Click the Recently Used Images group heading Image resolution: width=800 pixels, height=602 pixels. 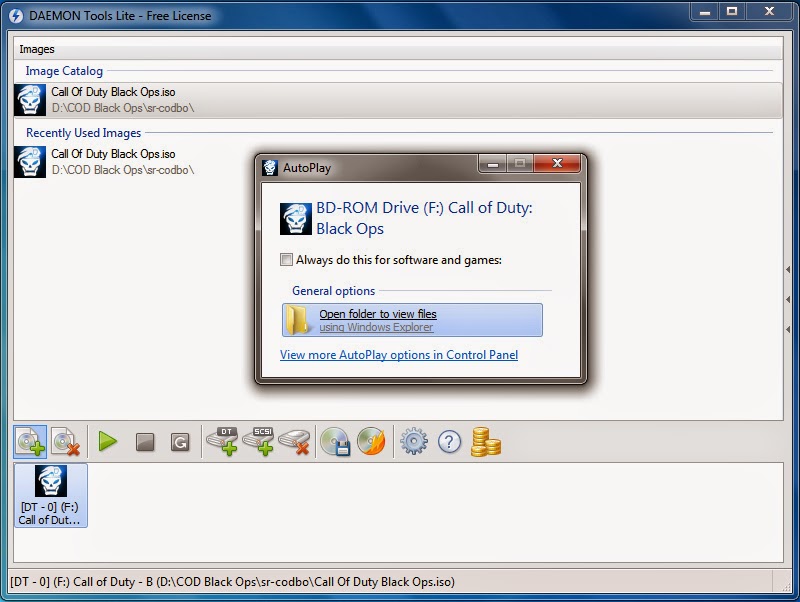(x=84, y=133)
